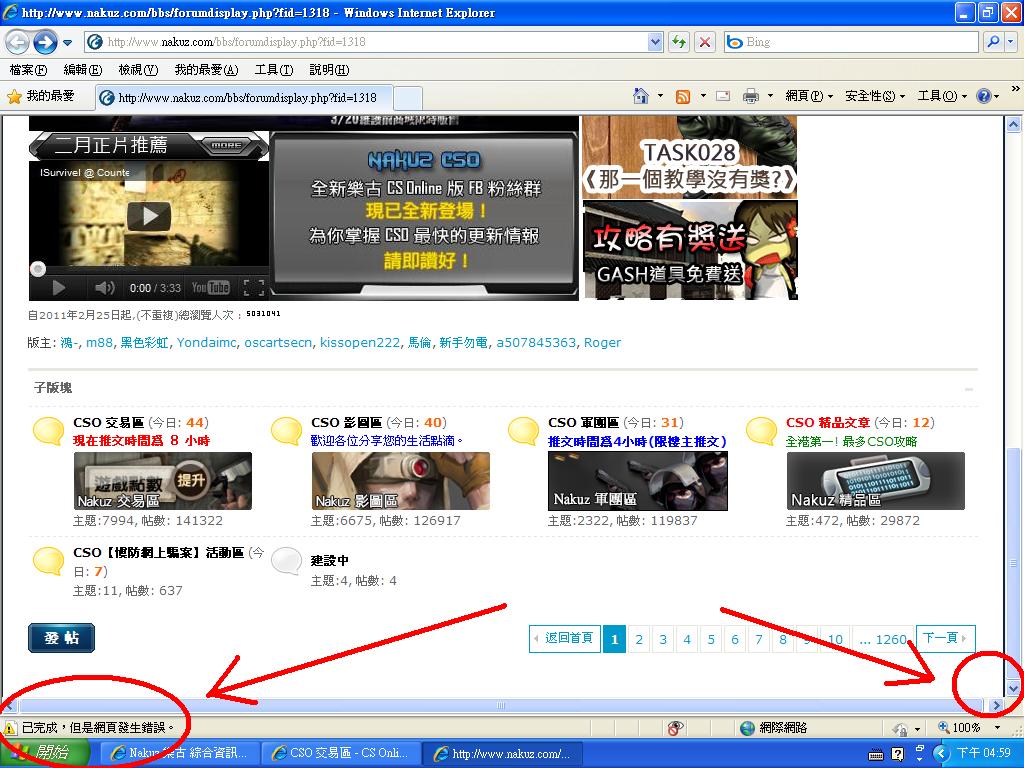Open the address bar history dropdown
Viewport: 1024px width, 768px height.
pyautogui.click(x=655, y=42)
